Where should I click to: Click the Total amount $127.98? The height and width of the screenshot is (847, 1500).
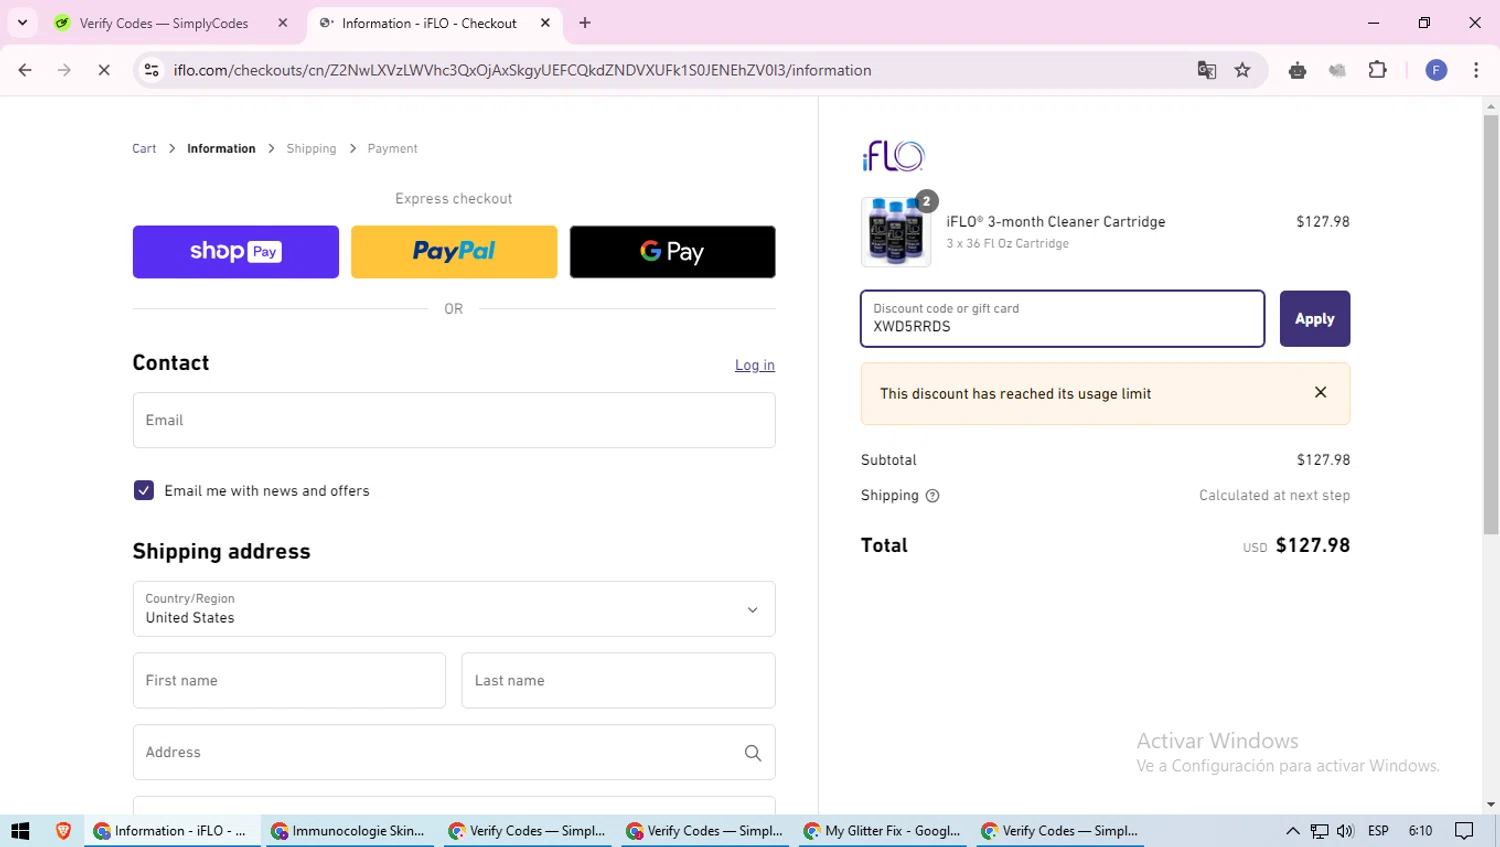1313,545
